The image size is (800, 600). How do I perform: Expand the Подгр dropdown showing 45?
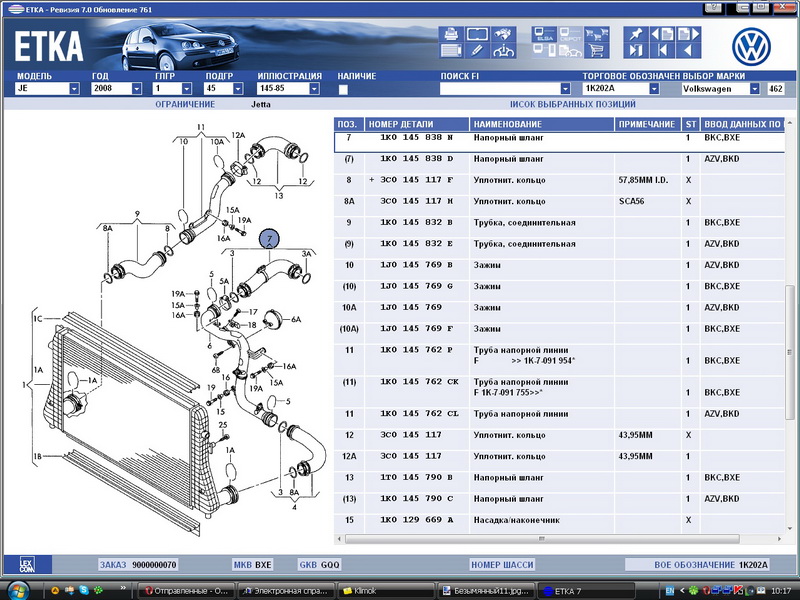pos(238,89)
